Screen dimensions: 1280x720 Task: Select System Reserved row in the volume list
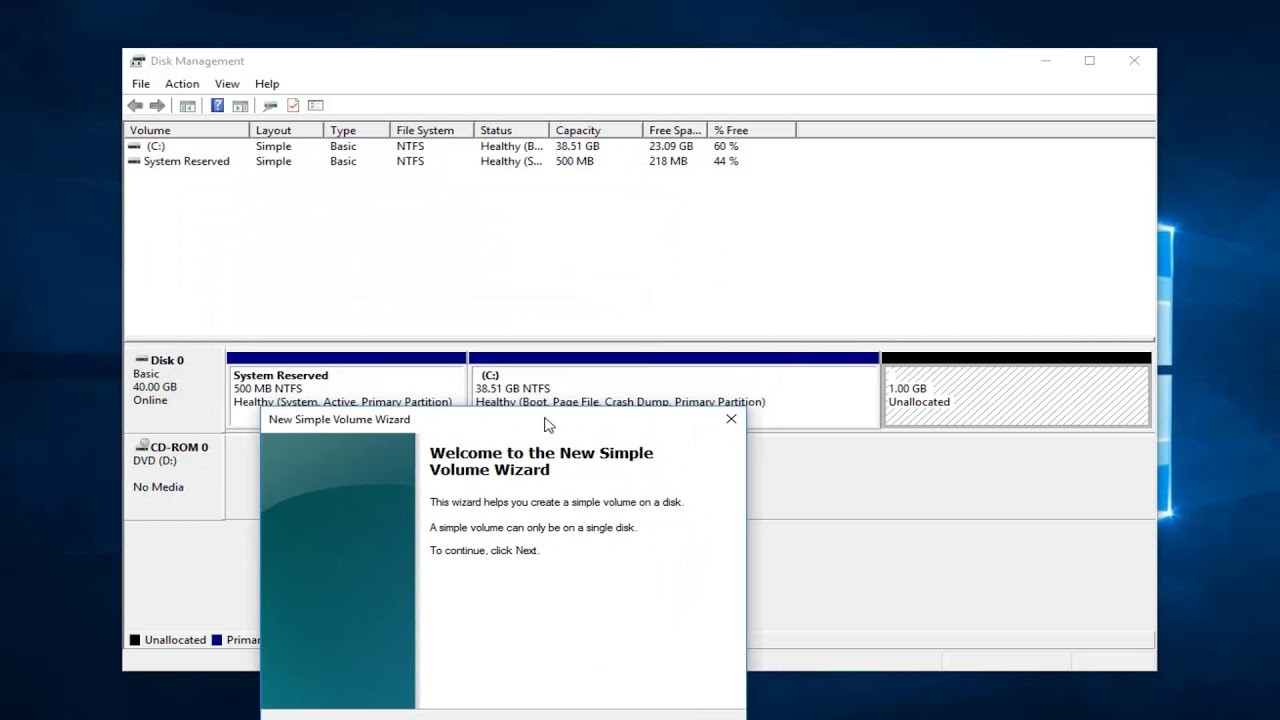coord(186,161)
